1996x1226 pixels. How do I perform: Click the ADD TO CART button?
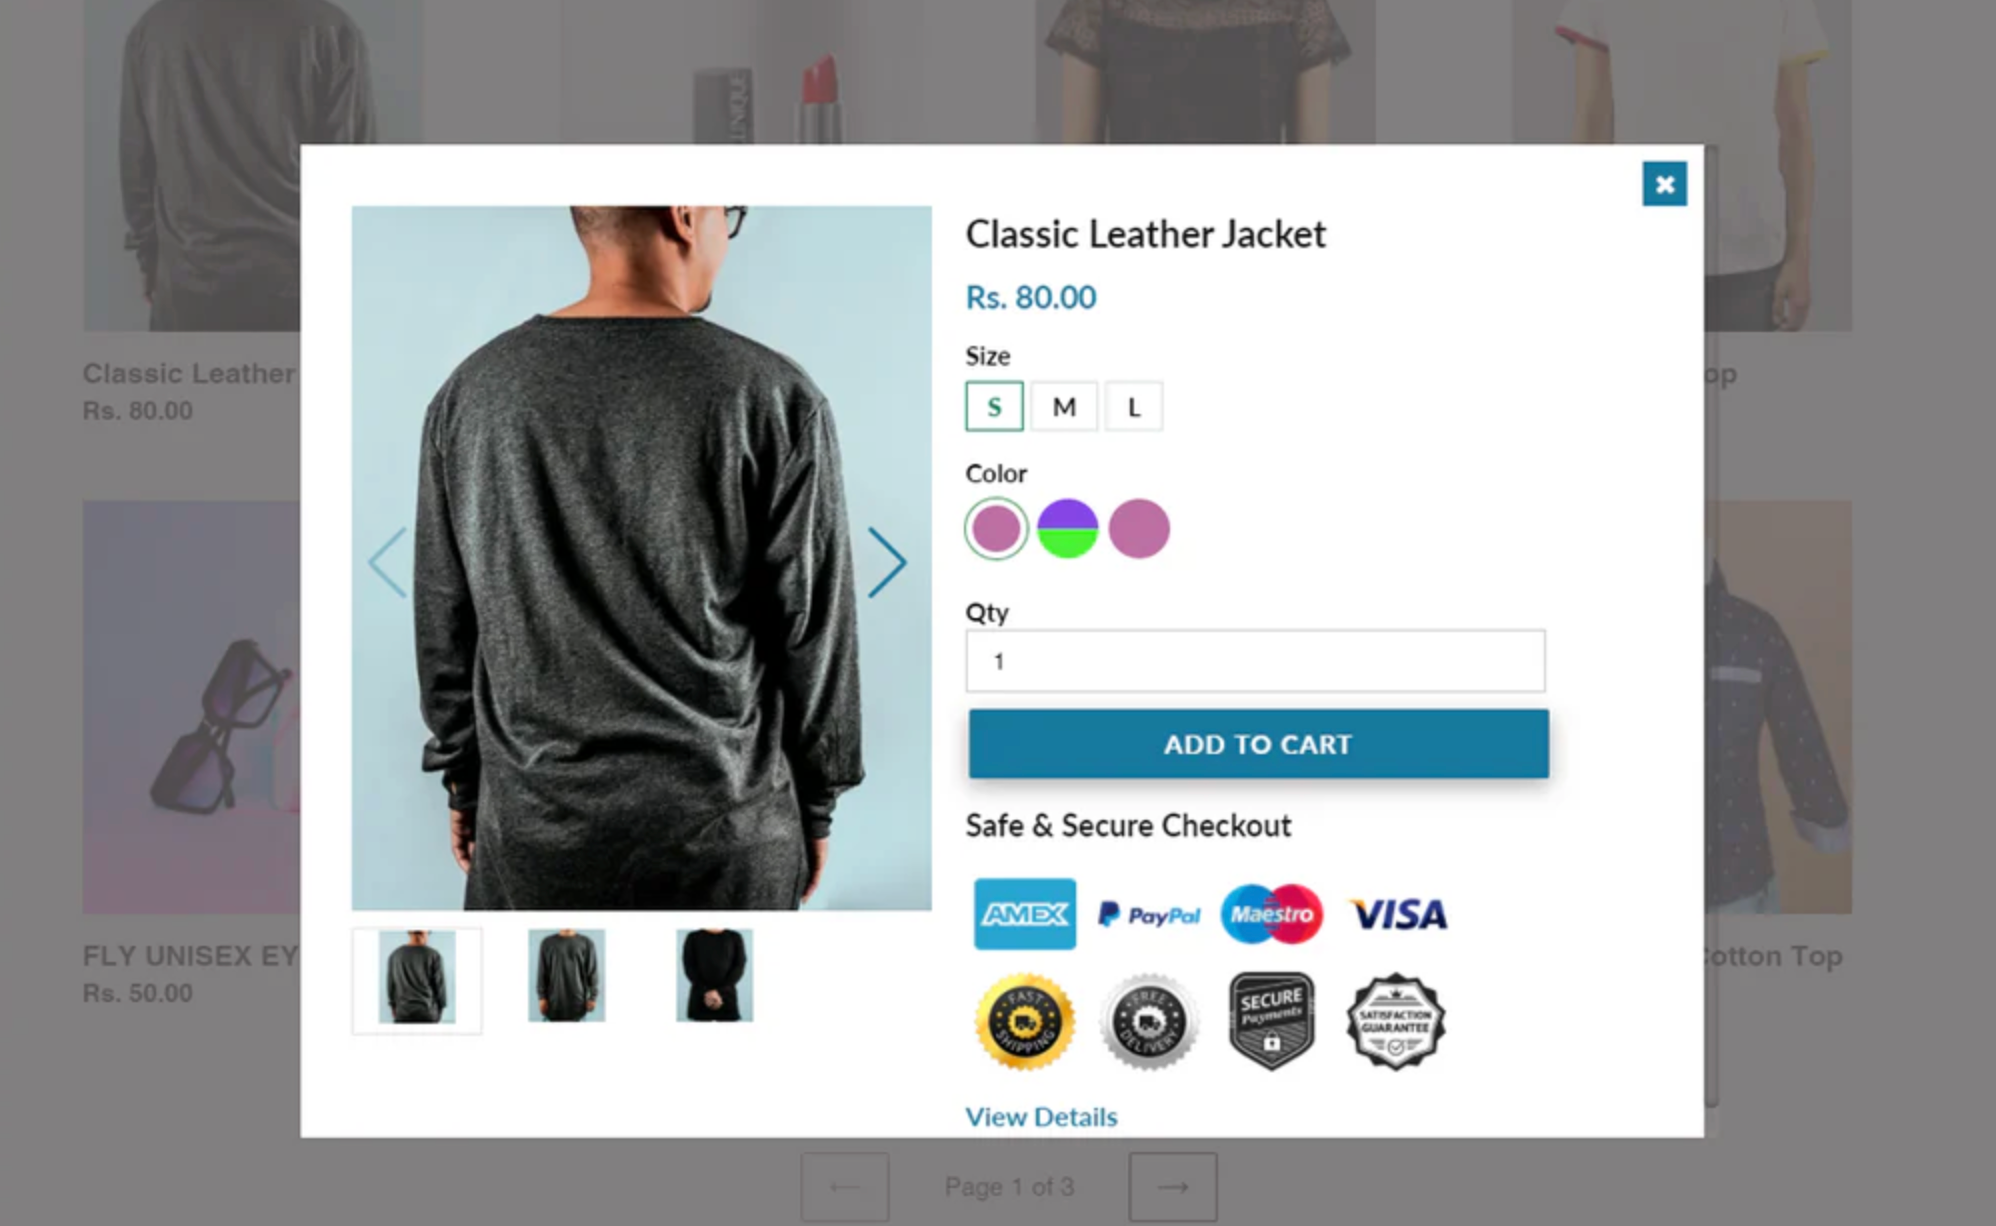[x=1258, y=744]
